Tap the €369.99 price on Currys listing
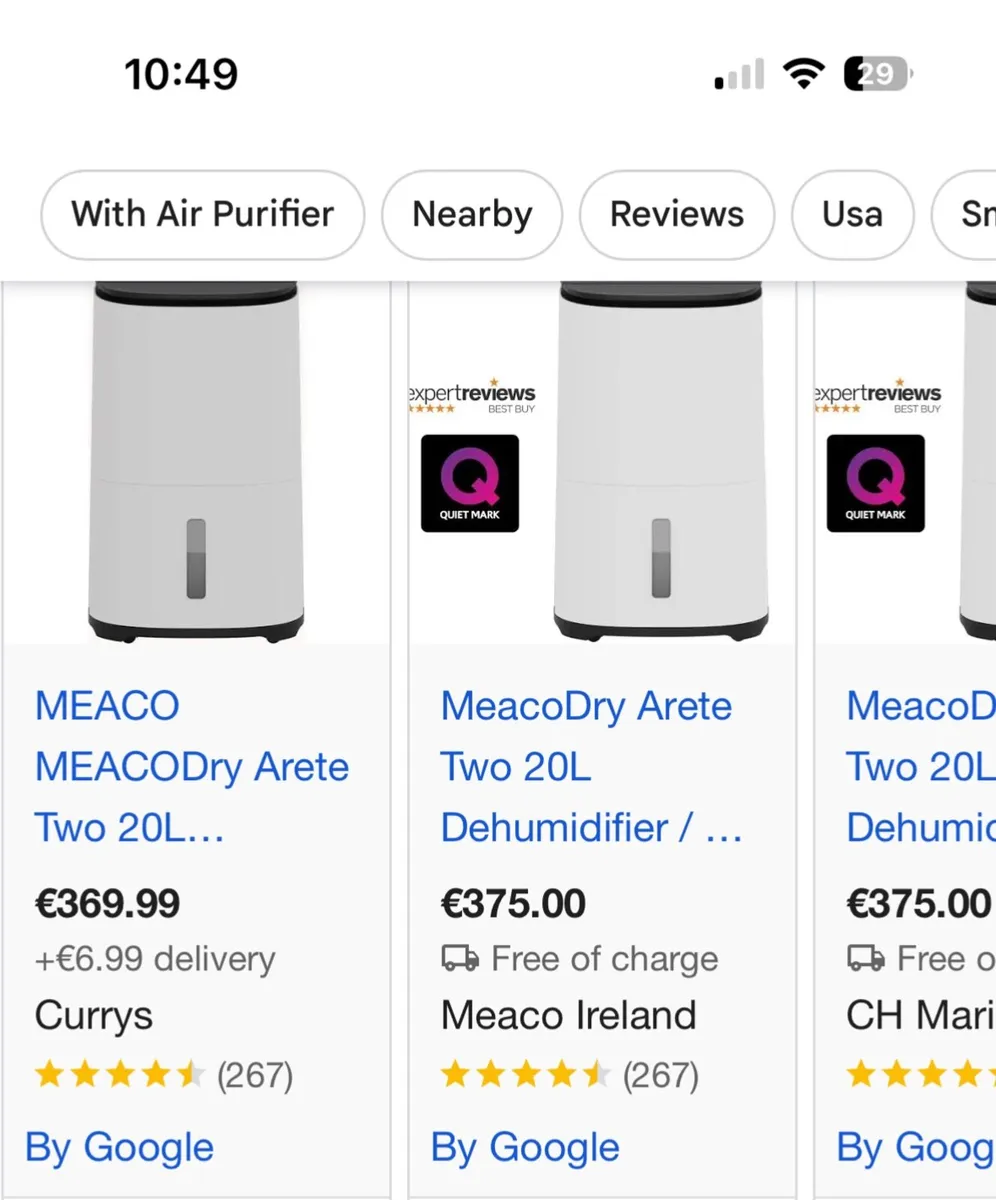996x1200 pixels. coord(107,904)
